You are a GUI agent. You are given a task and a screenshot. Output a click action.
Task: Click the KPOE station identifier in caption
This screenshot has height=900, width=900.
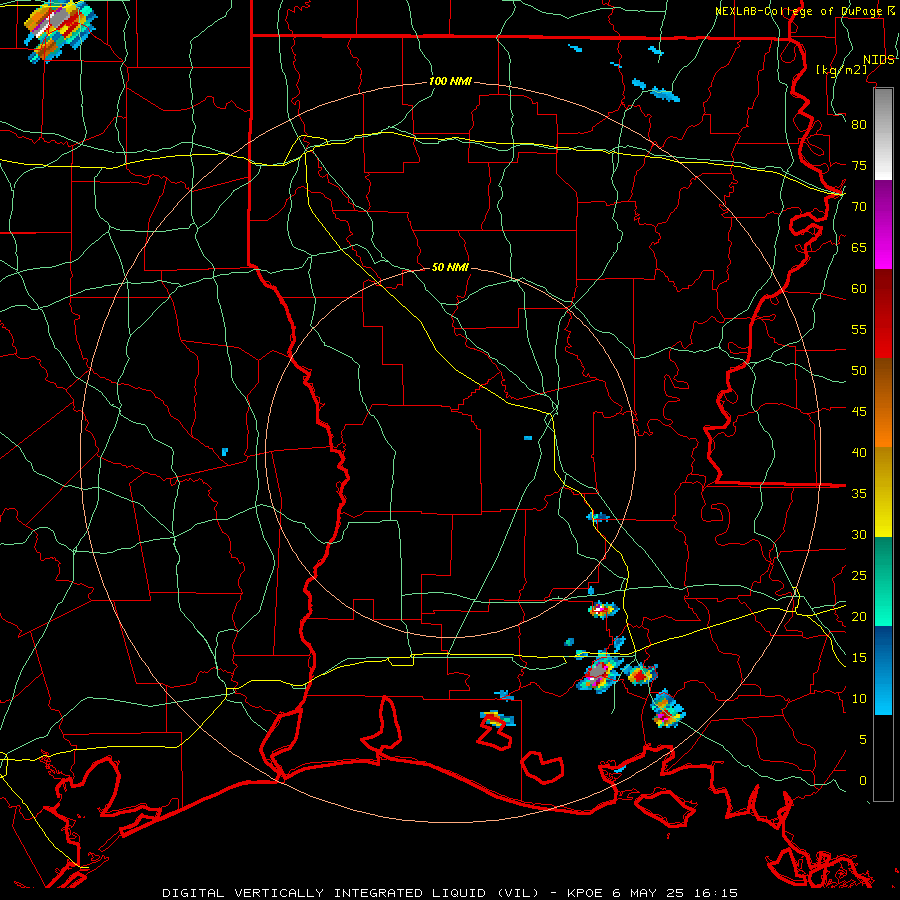point(586,893)
